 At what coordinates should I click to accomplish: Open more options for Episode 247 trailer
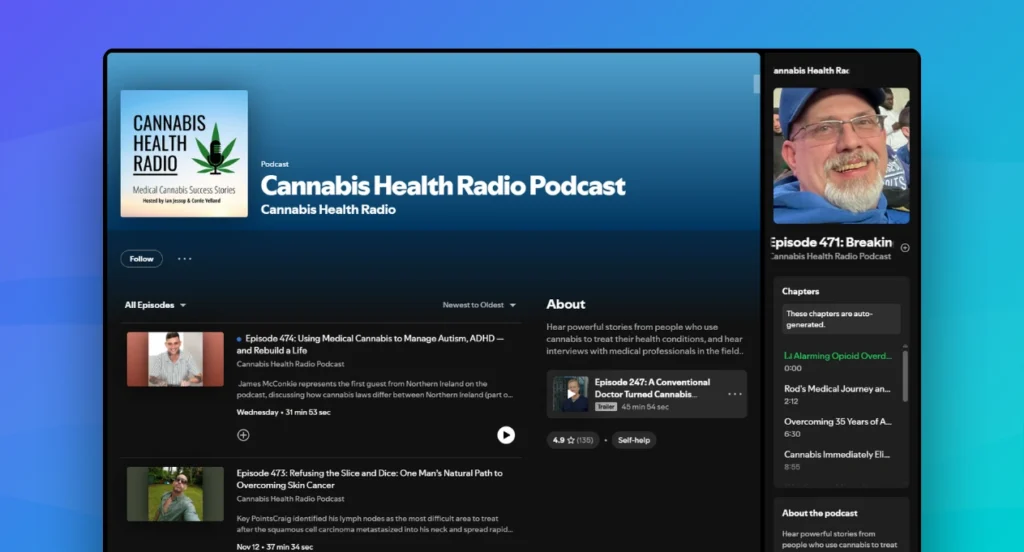click(735, 394)
